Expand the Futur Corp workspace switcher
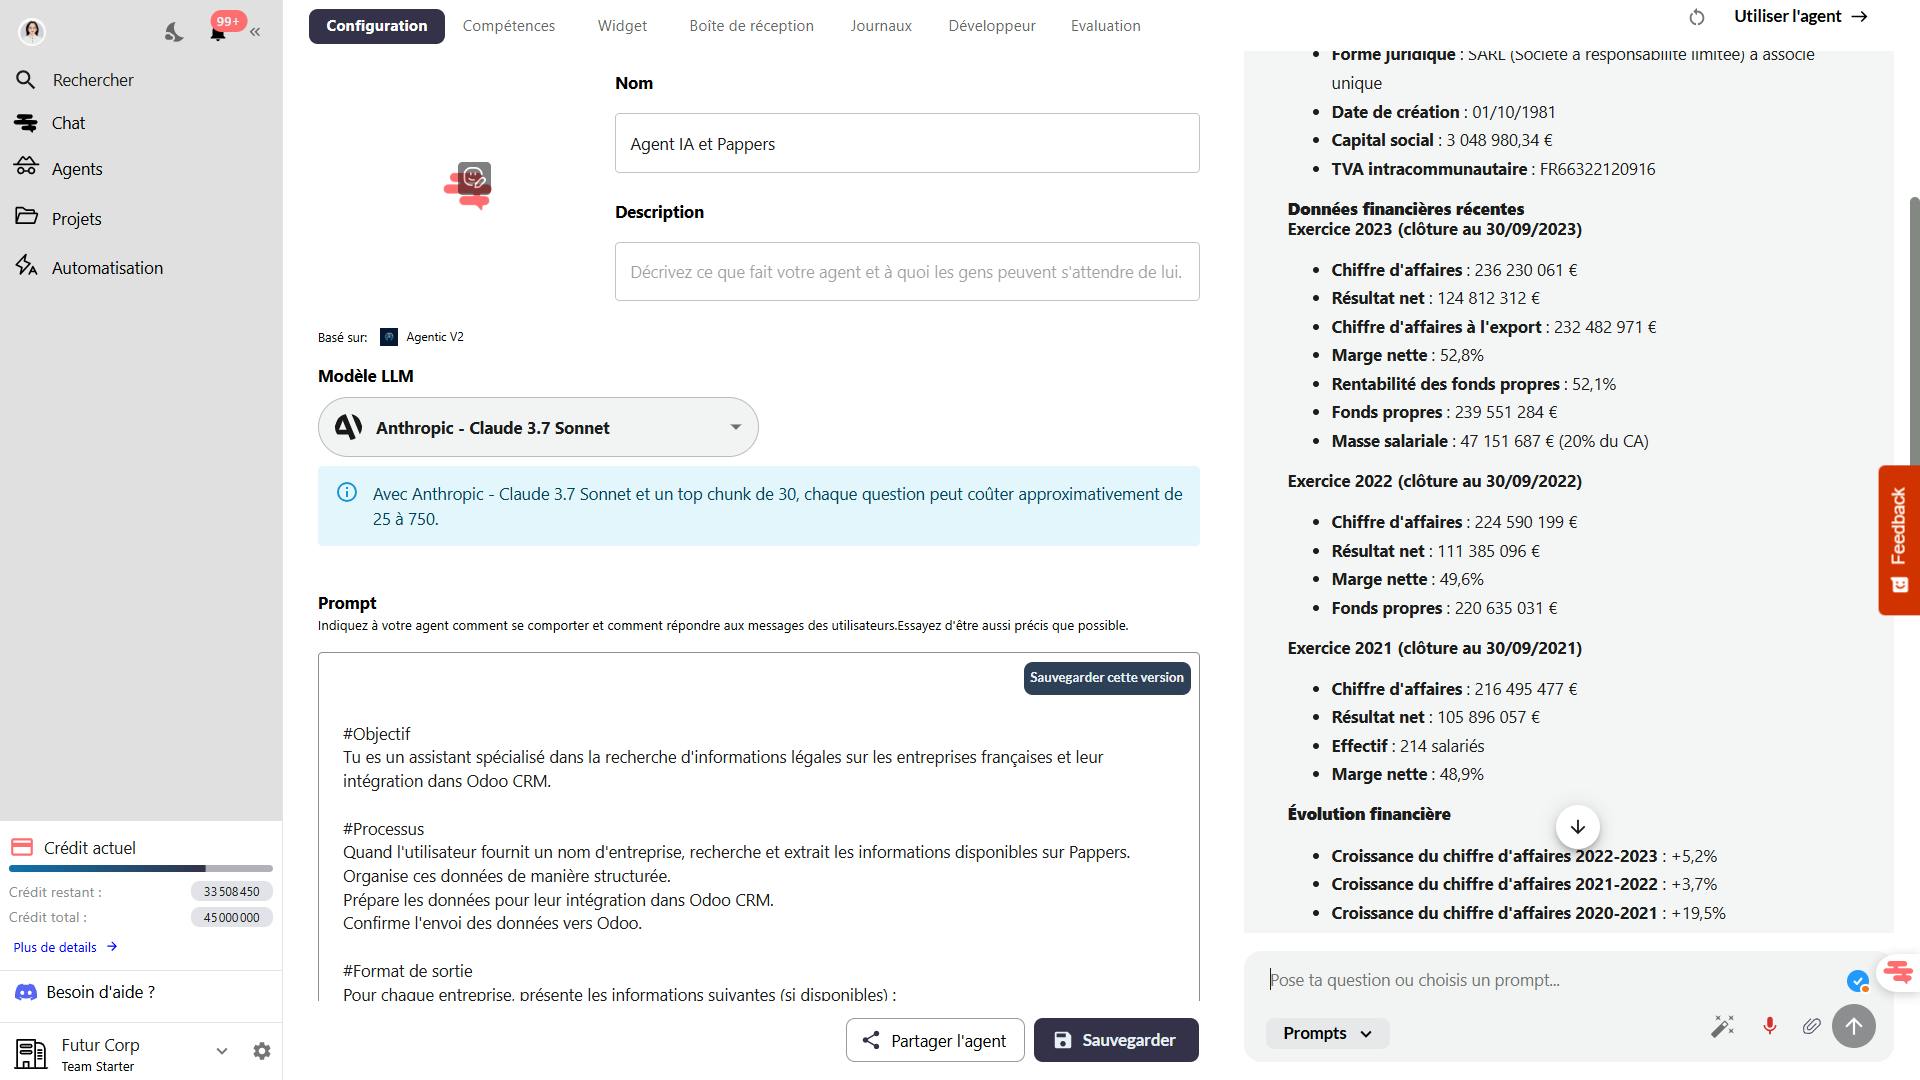This screenshot has height=1080, width=1920. 221,1051
